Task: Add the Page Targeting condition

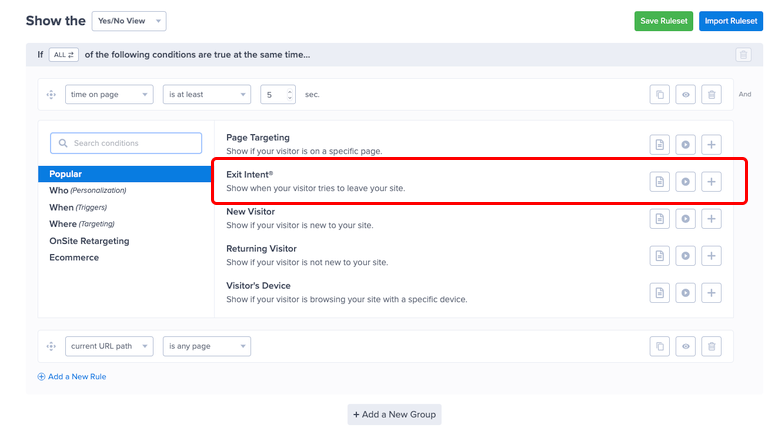Action: click(x=711, y=144)
